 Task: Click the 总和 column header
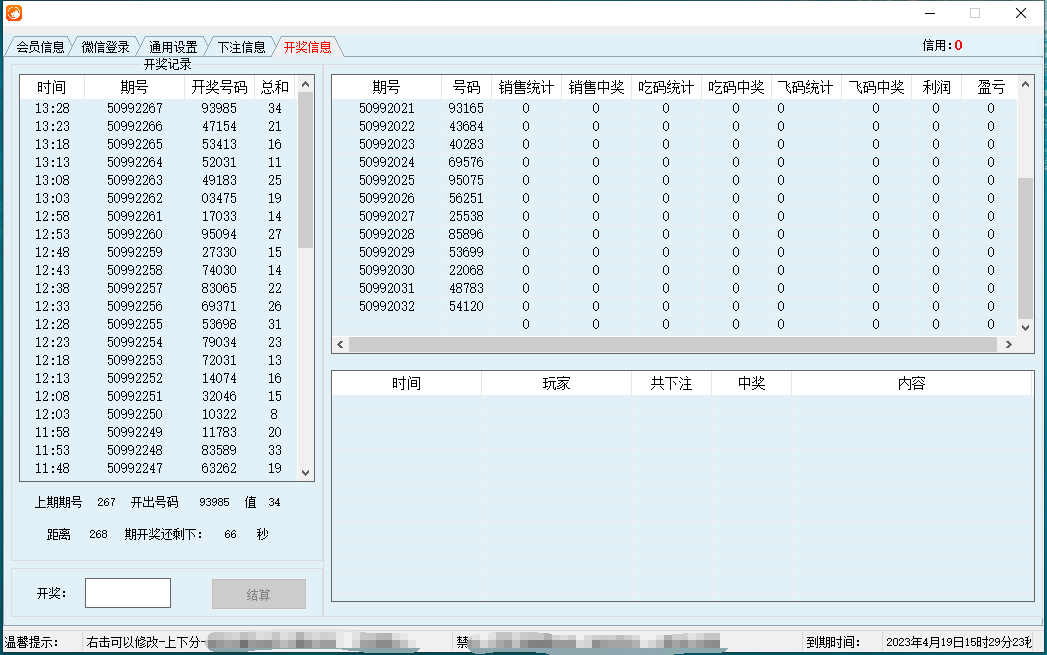(x=274, y=86)
